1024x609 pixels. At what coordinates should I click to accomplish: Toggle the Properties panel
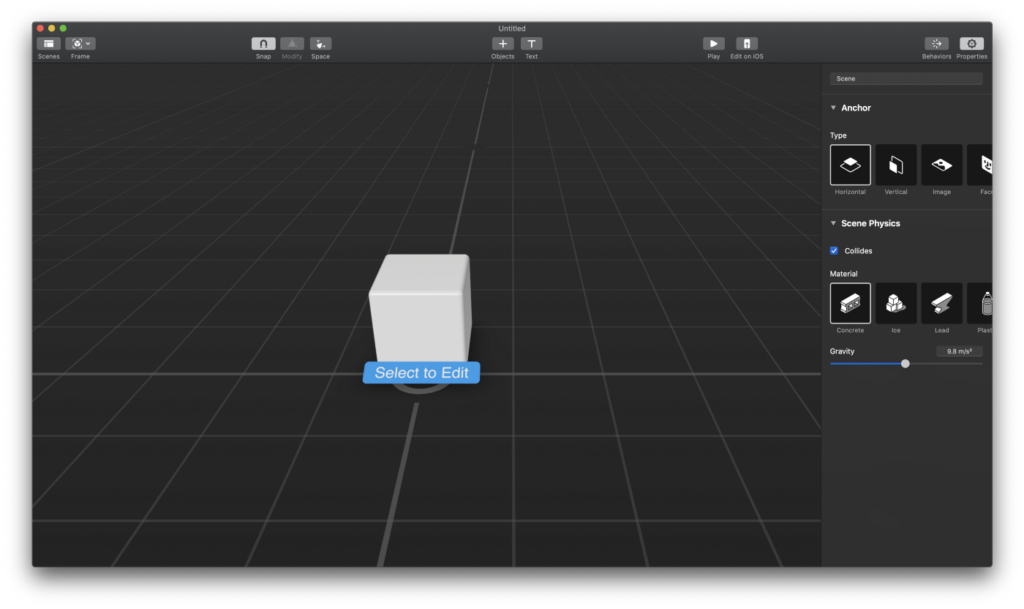point(972,44)
